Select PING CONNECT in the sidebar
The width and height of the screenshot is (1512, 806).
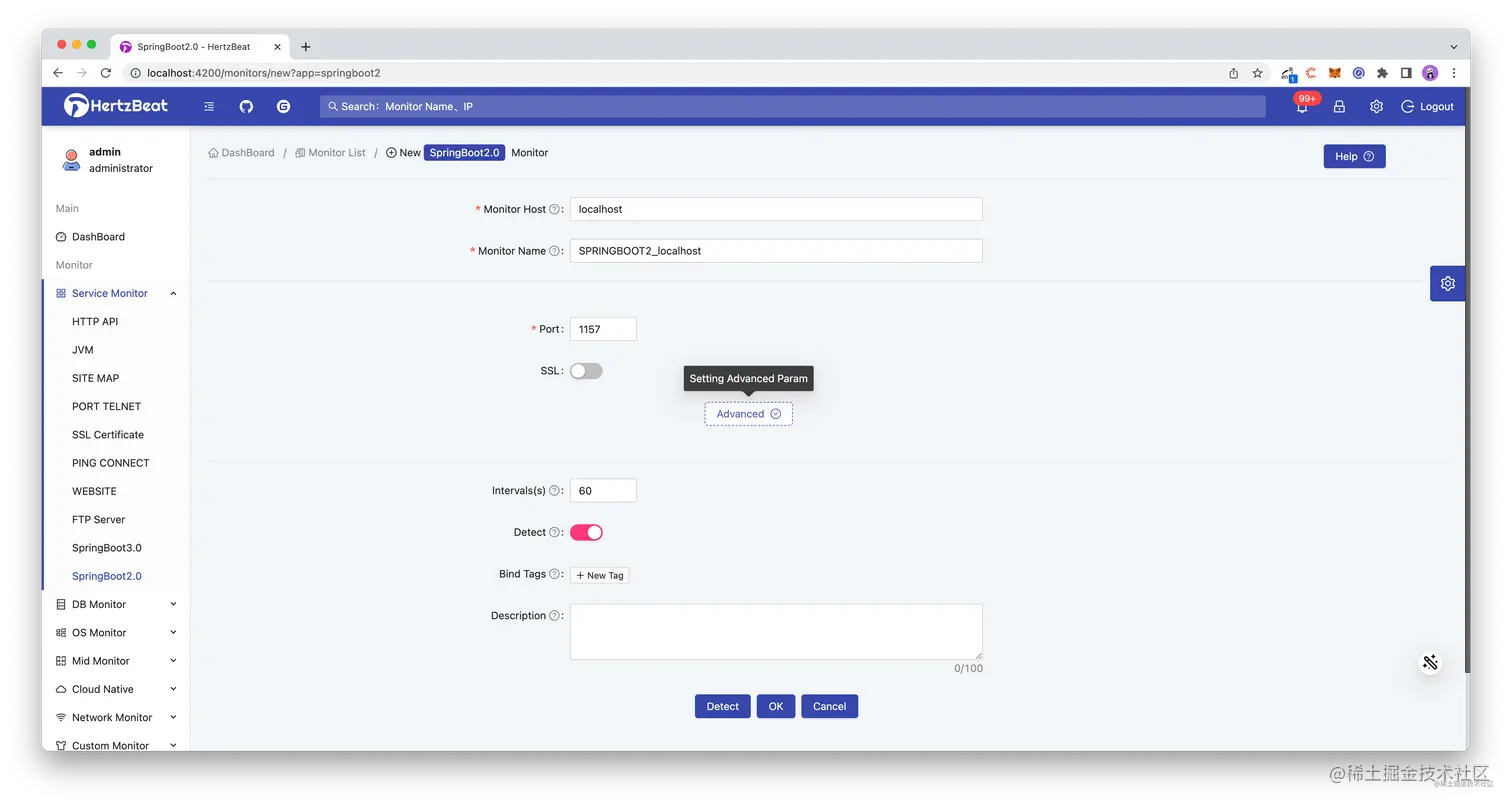point(111,463)
